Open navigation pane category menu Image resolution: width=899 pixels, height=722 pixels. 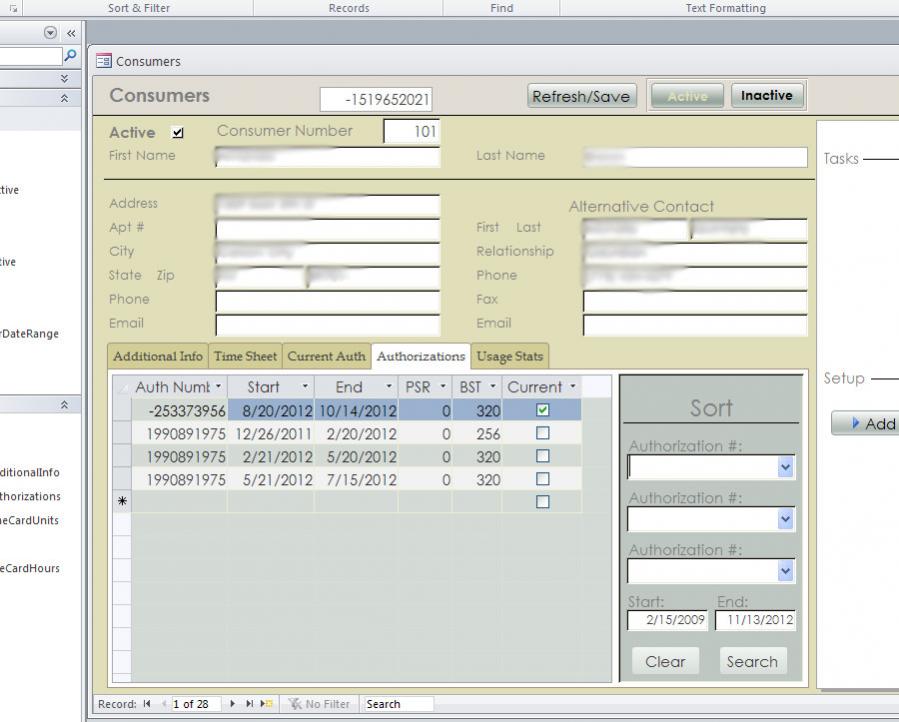pos(51,32)
